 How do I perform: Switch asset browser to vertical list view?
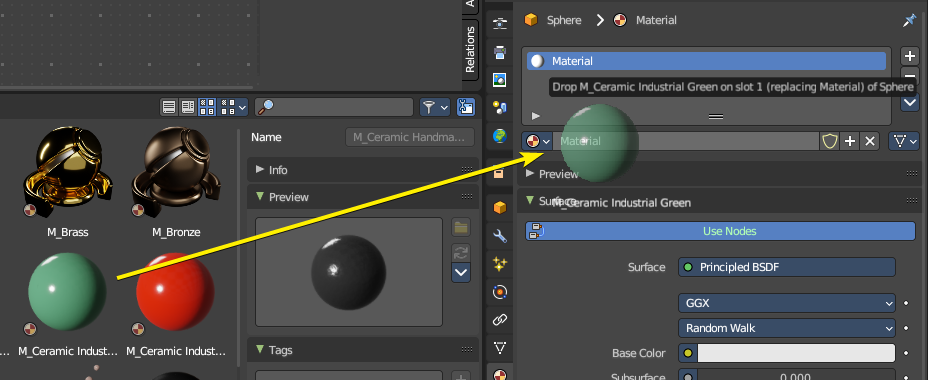(x=169, y=107)
